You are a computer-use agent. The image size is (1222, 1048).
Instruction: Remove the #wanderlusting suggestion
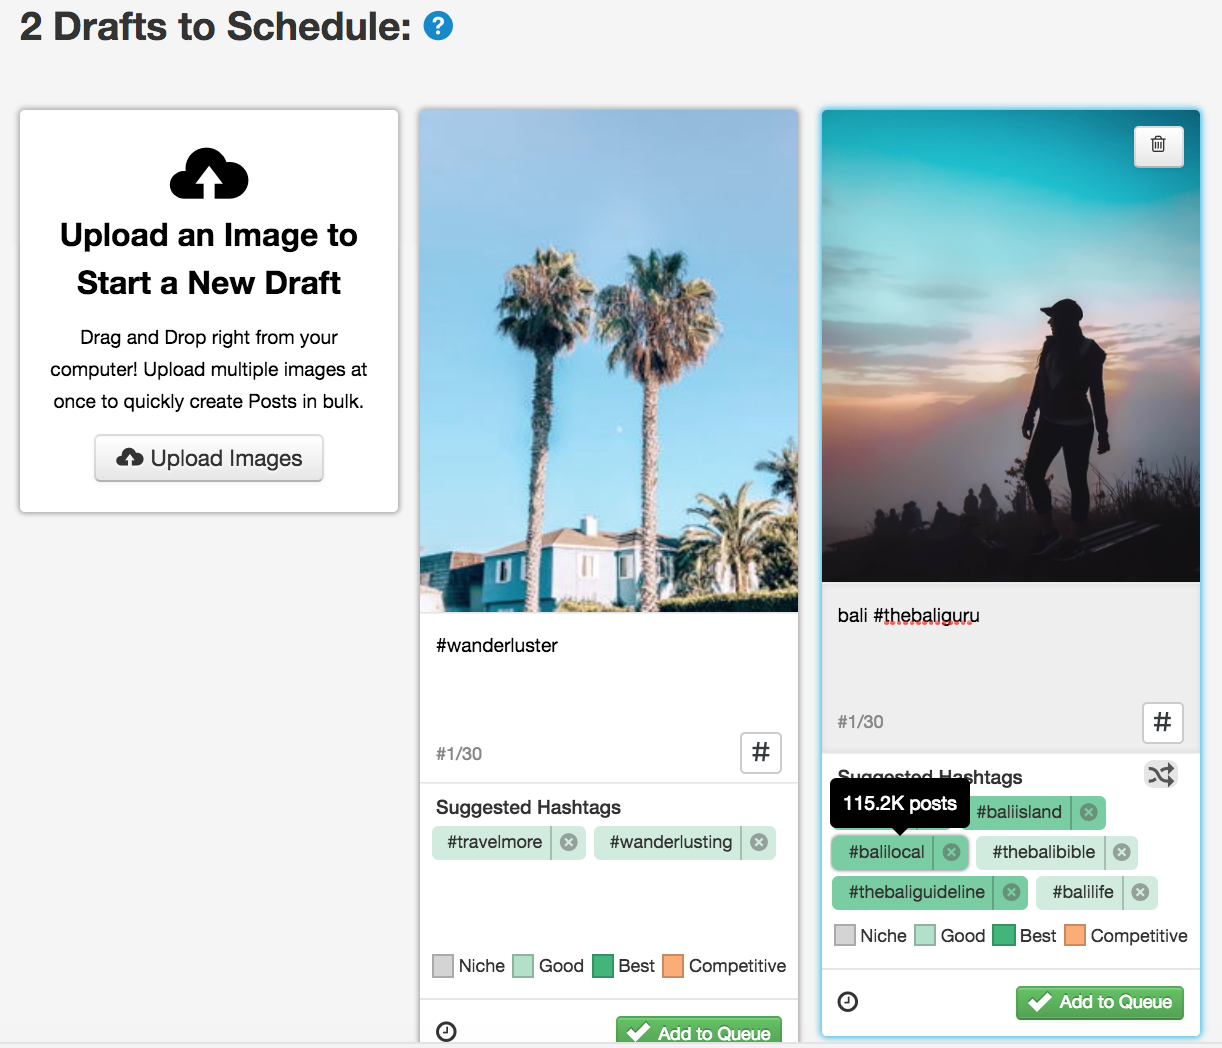(759, 842)
